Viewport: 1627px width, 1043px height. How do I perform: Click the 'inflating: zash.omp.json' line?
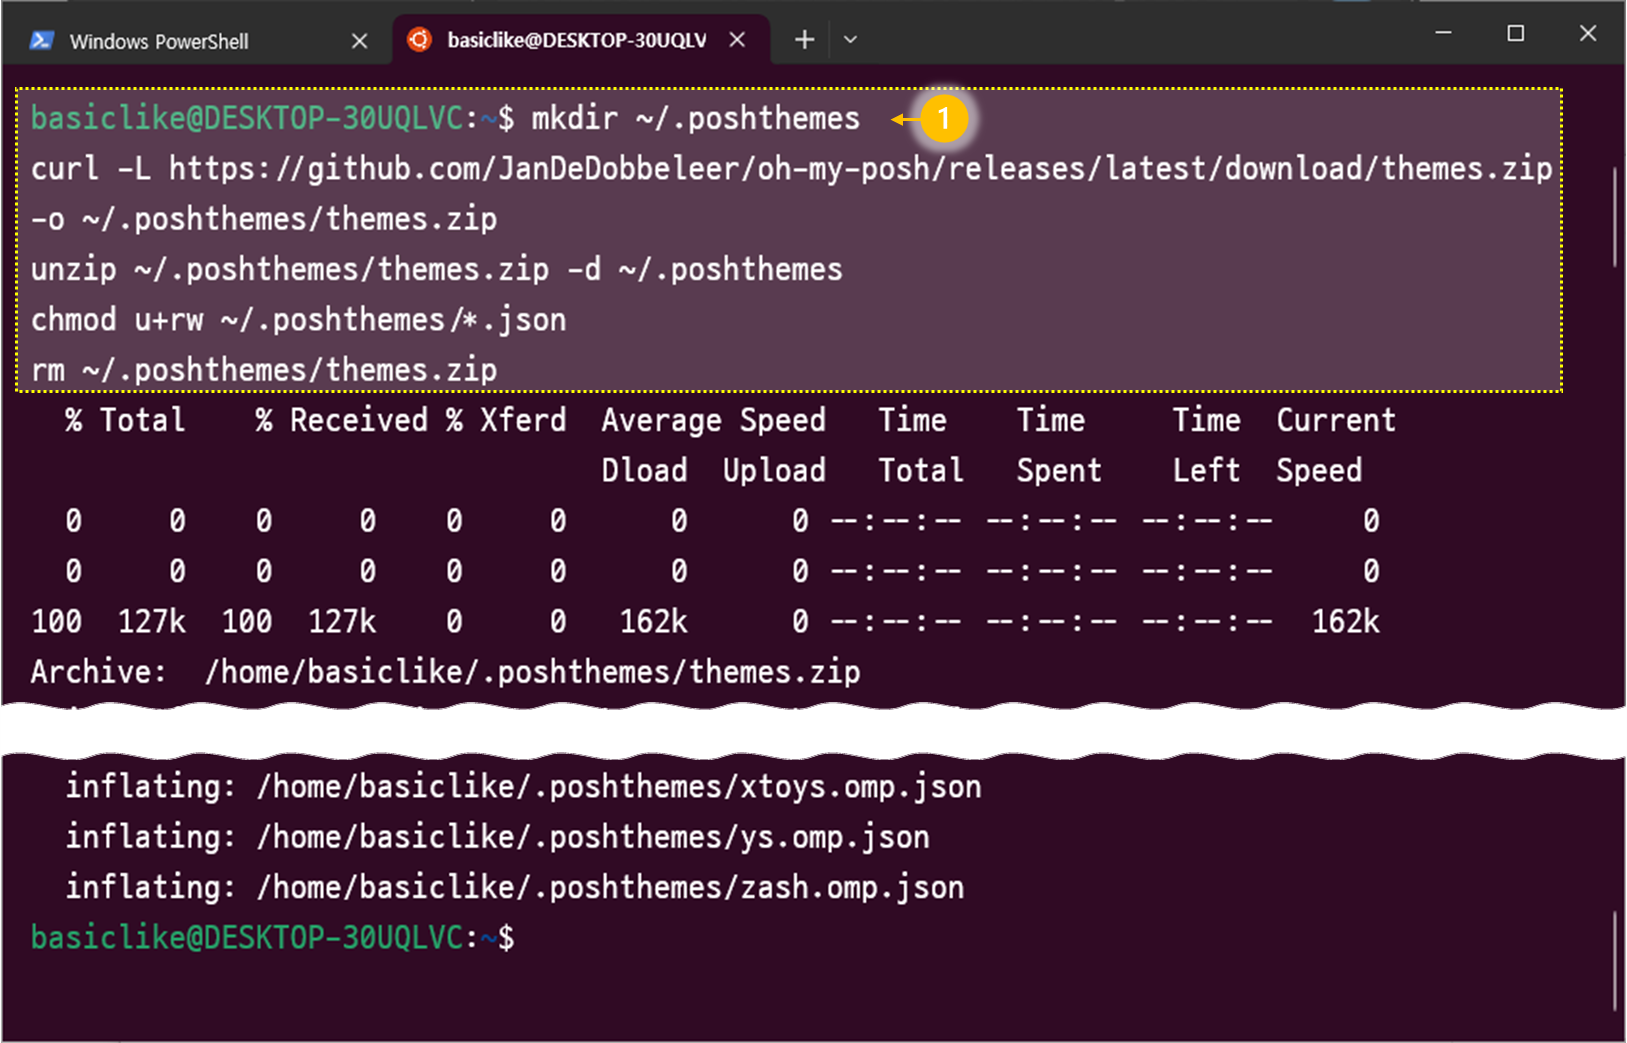pyautogui.click(x=514, y=887)
